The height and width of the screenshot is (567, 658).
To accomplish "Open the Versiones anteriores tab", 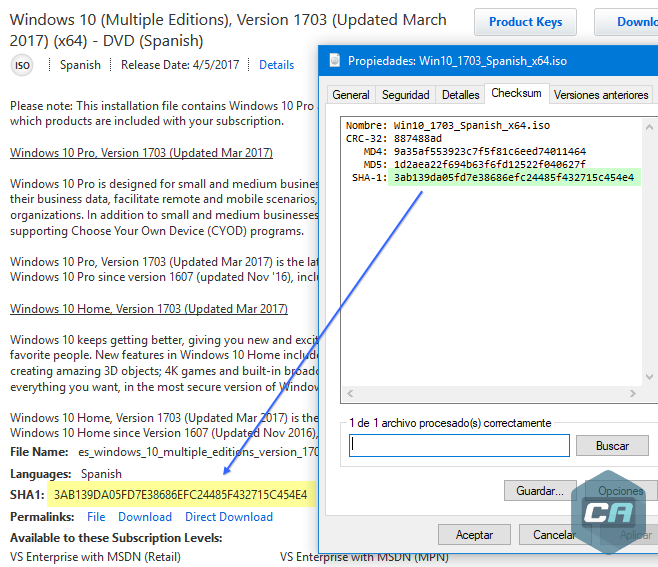I will click(601, 95).
